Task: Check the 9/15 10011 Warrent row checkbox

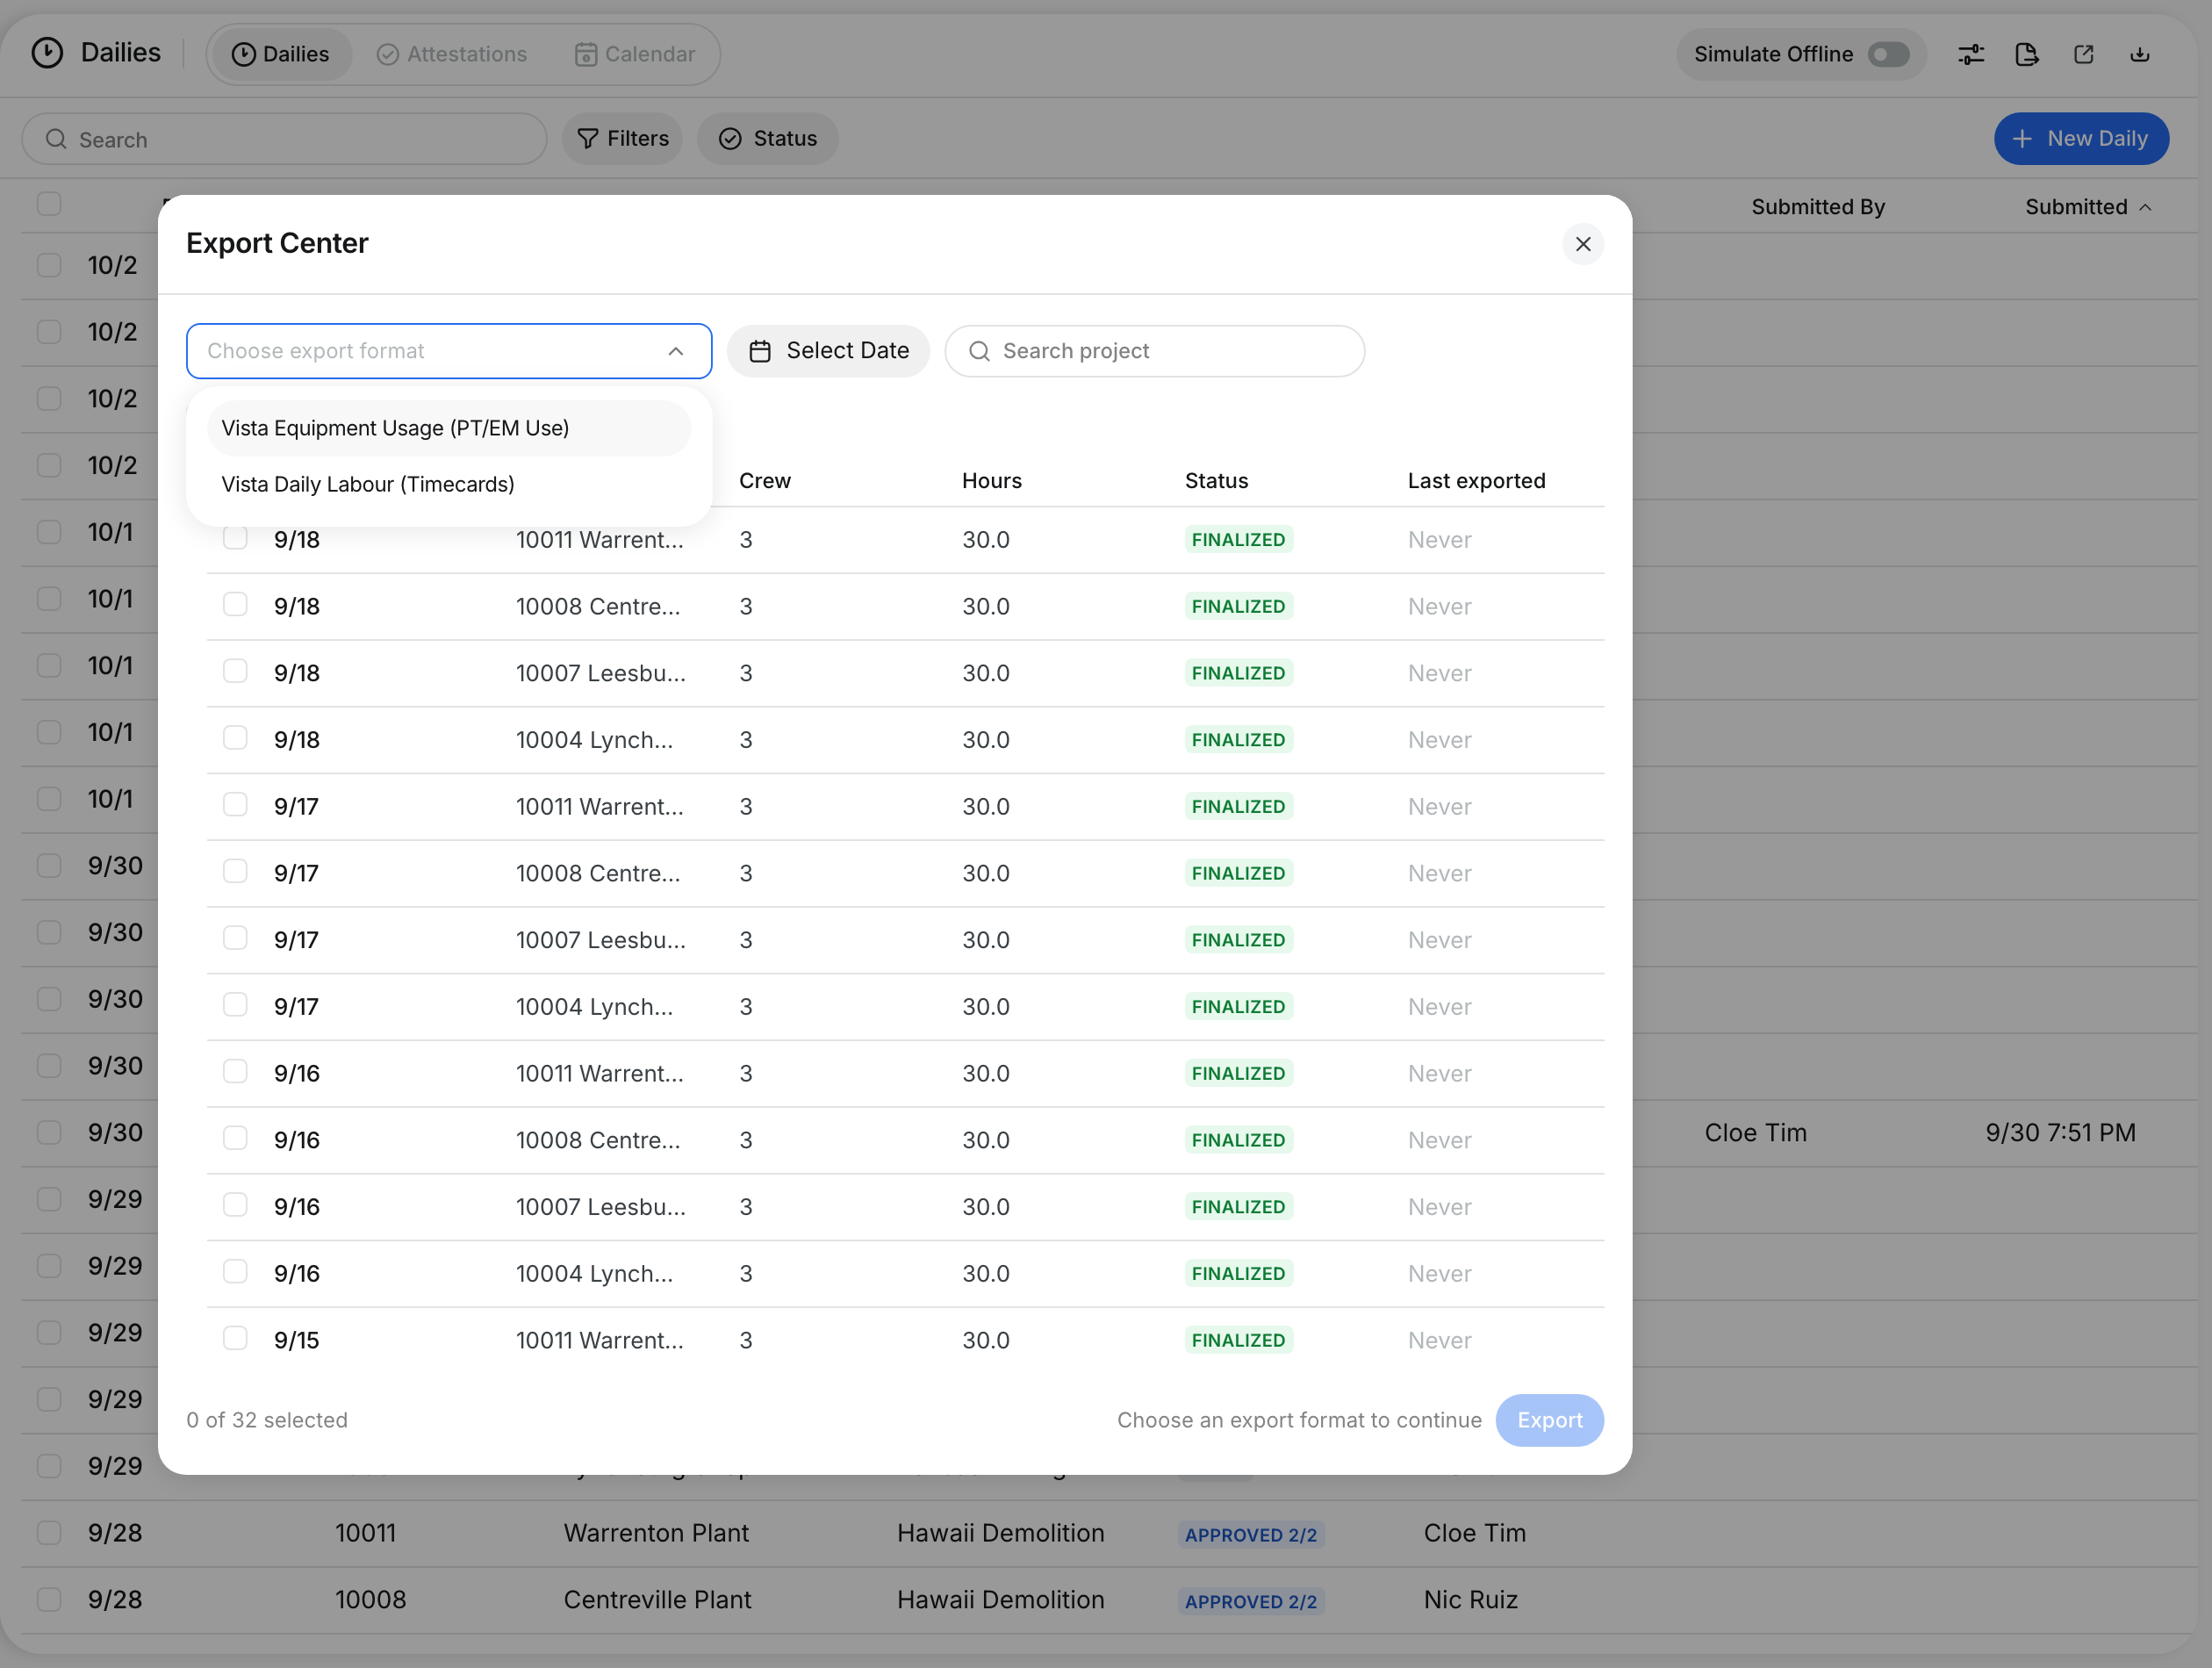Action: point(235,1339)
